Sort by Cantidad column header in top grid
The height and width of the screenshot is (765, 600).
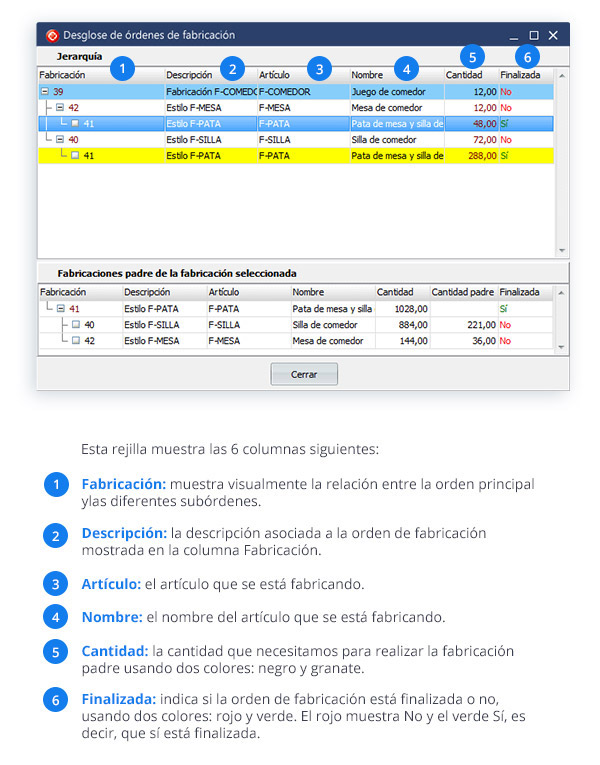464,75
